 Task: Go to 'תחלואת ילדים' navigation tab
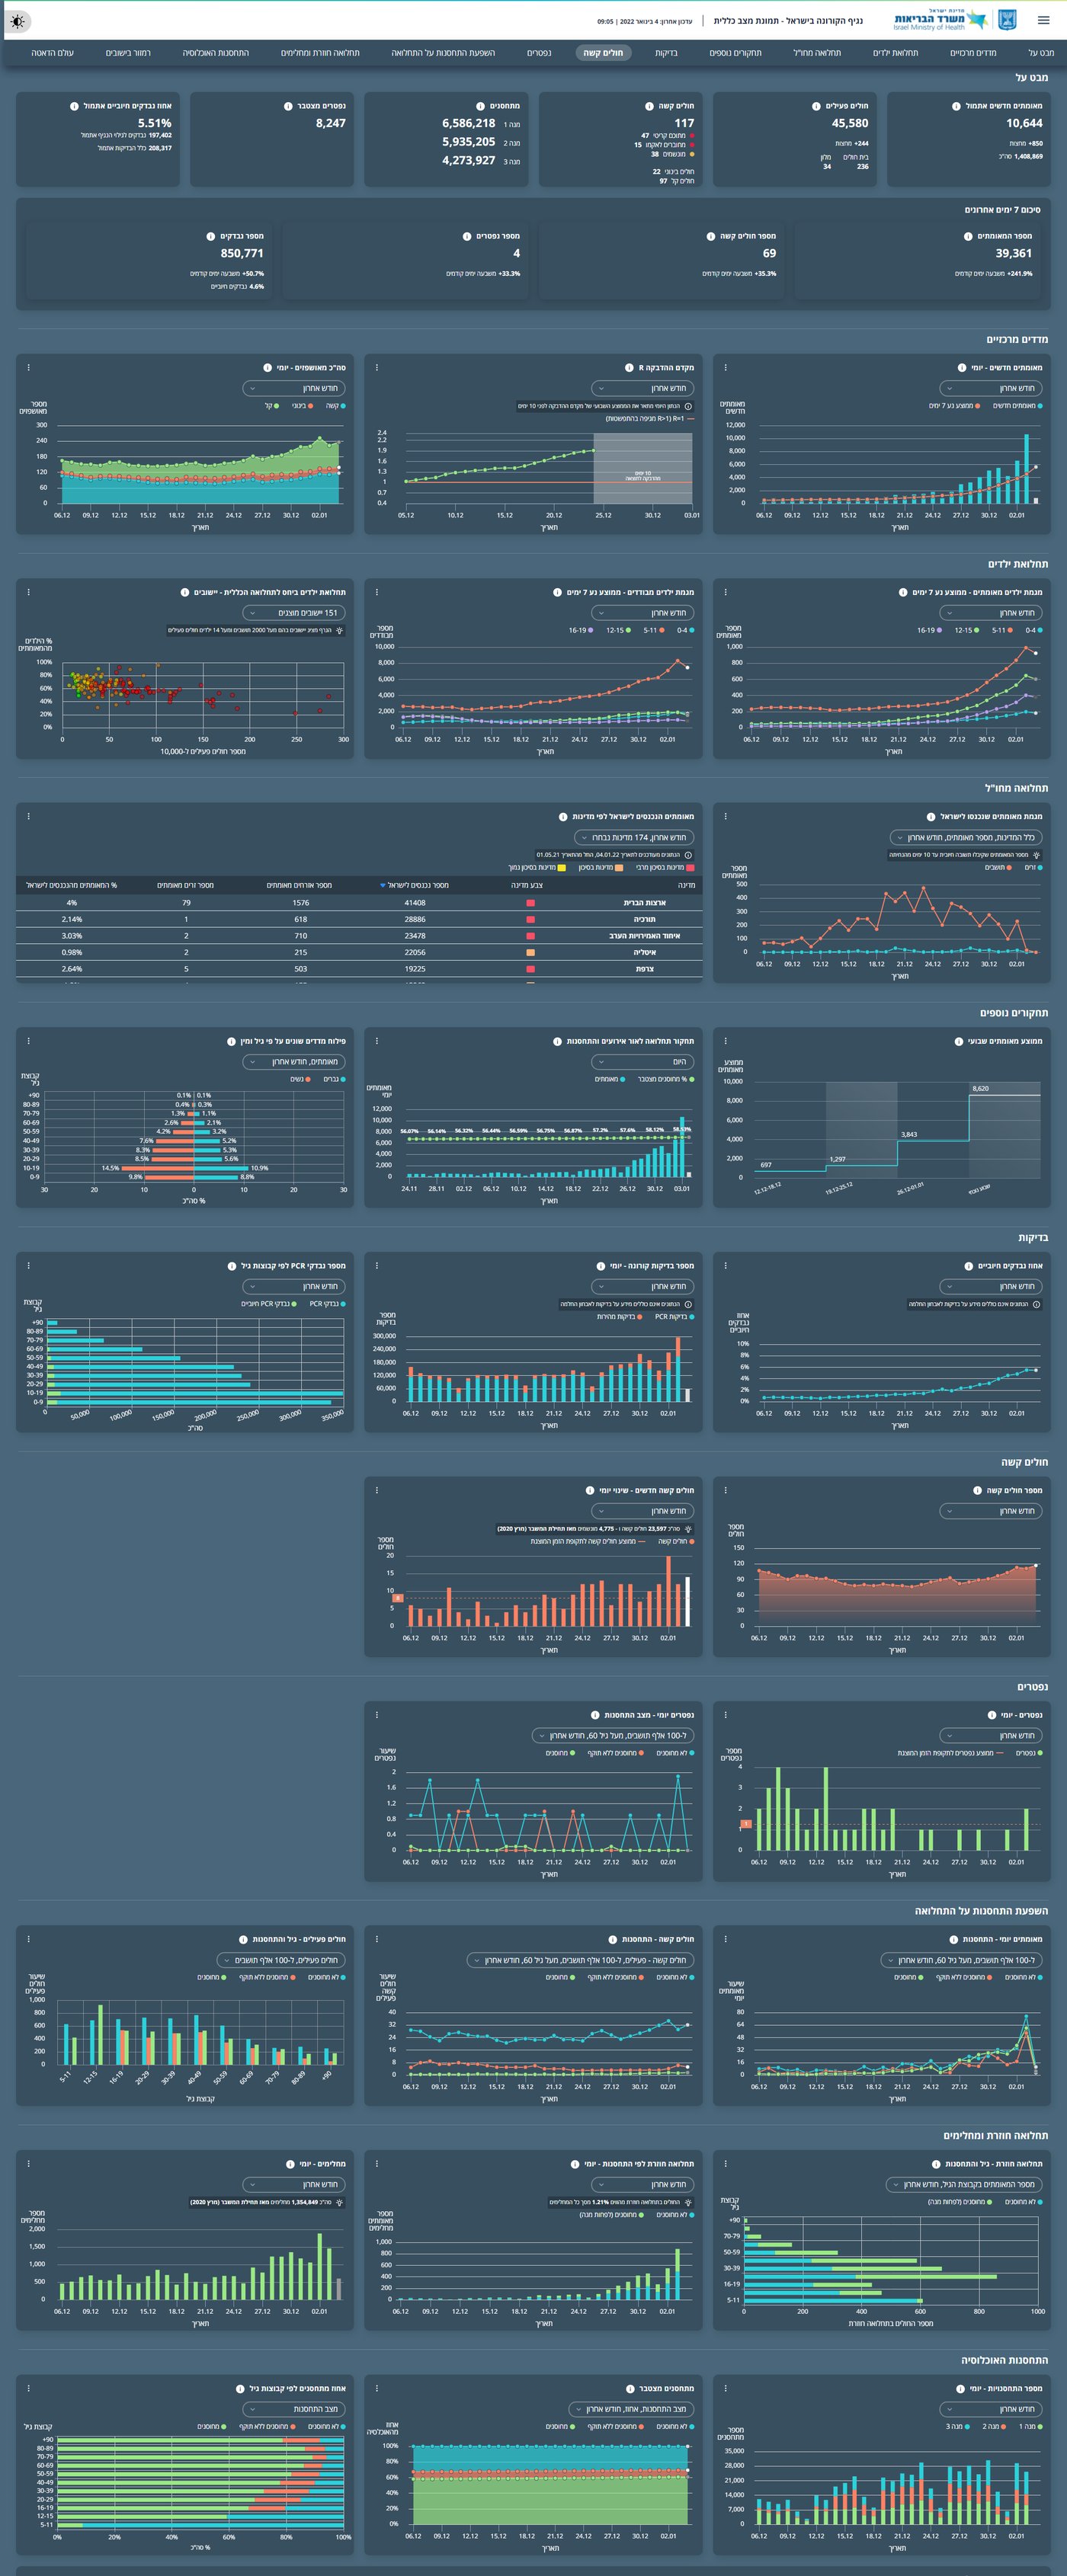(x=895, y=53)
